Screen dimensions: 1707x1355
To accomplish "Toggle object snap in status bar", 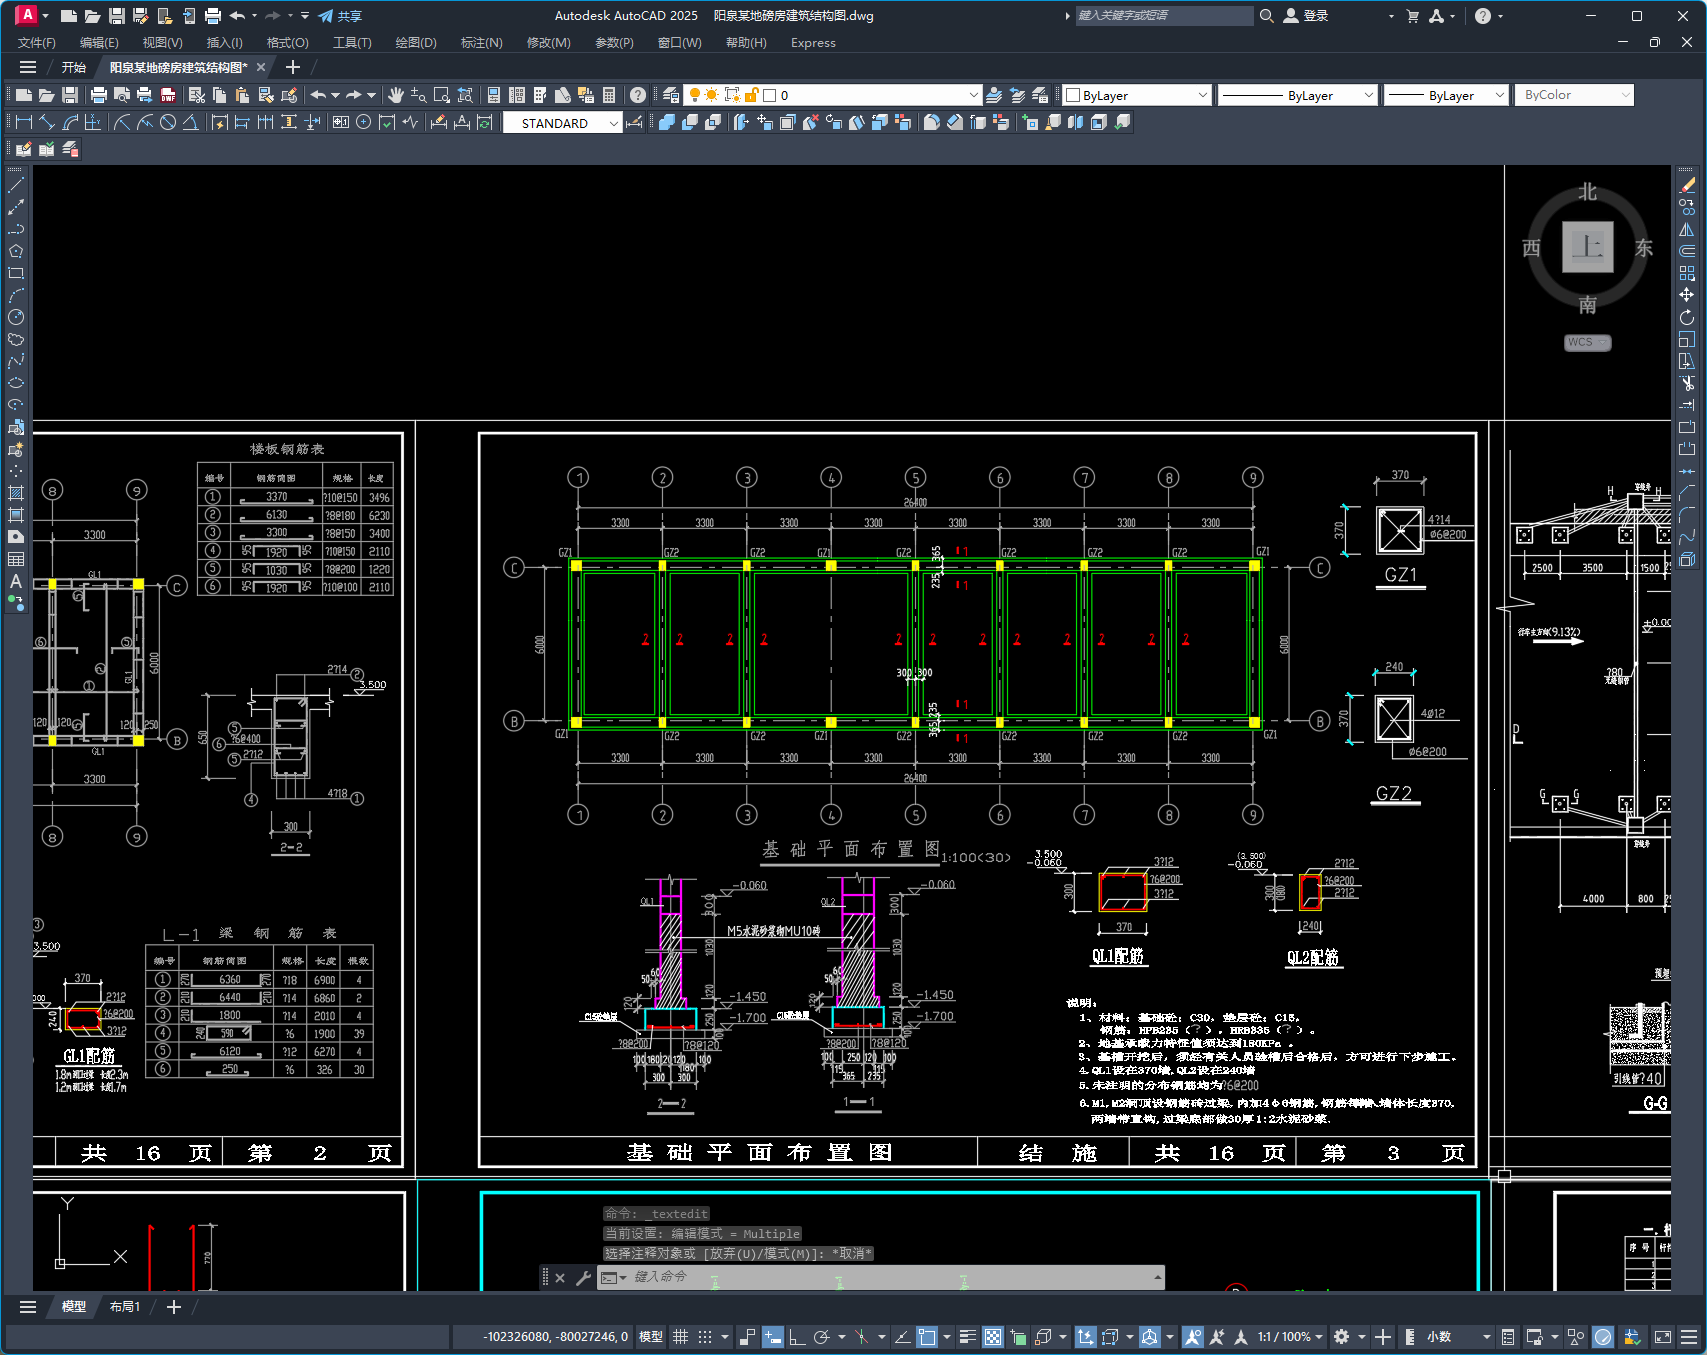I will (927, 1337).
